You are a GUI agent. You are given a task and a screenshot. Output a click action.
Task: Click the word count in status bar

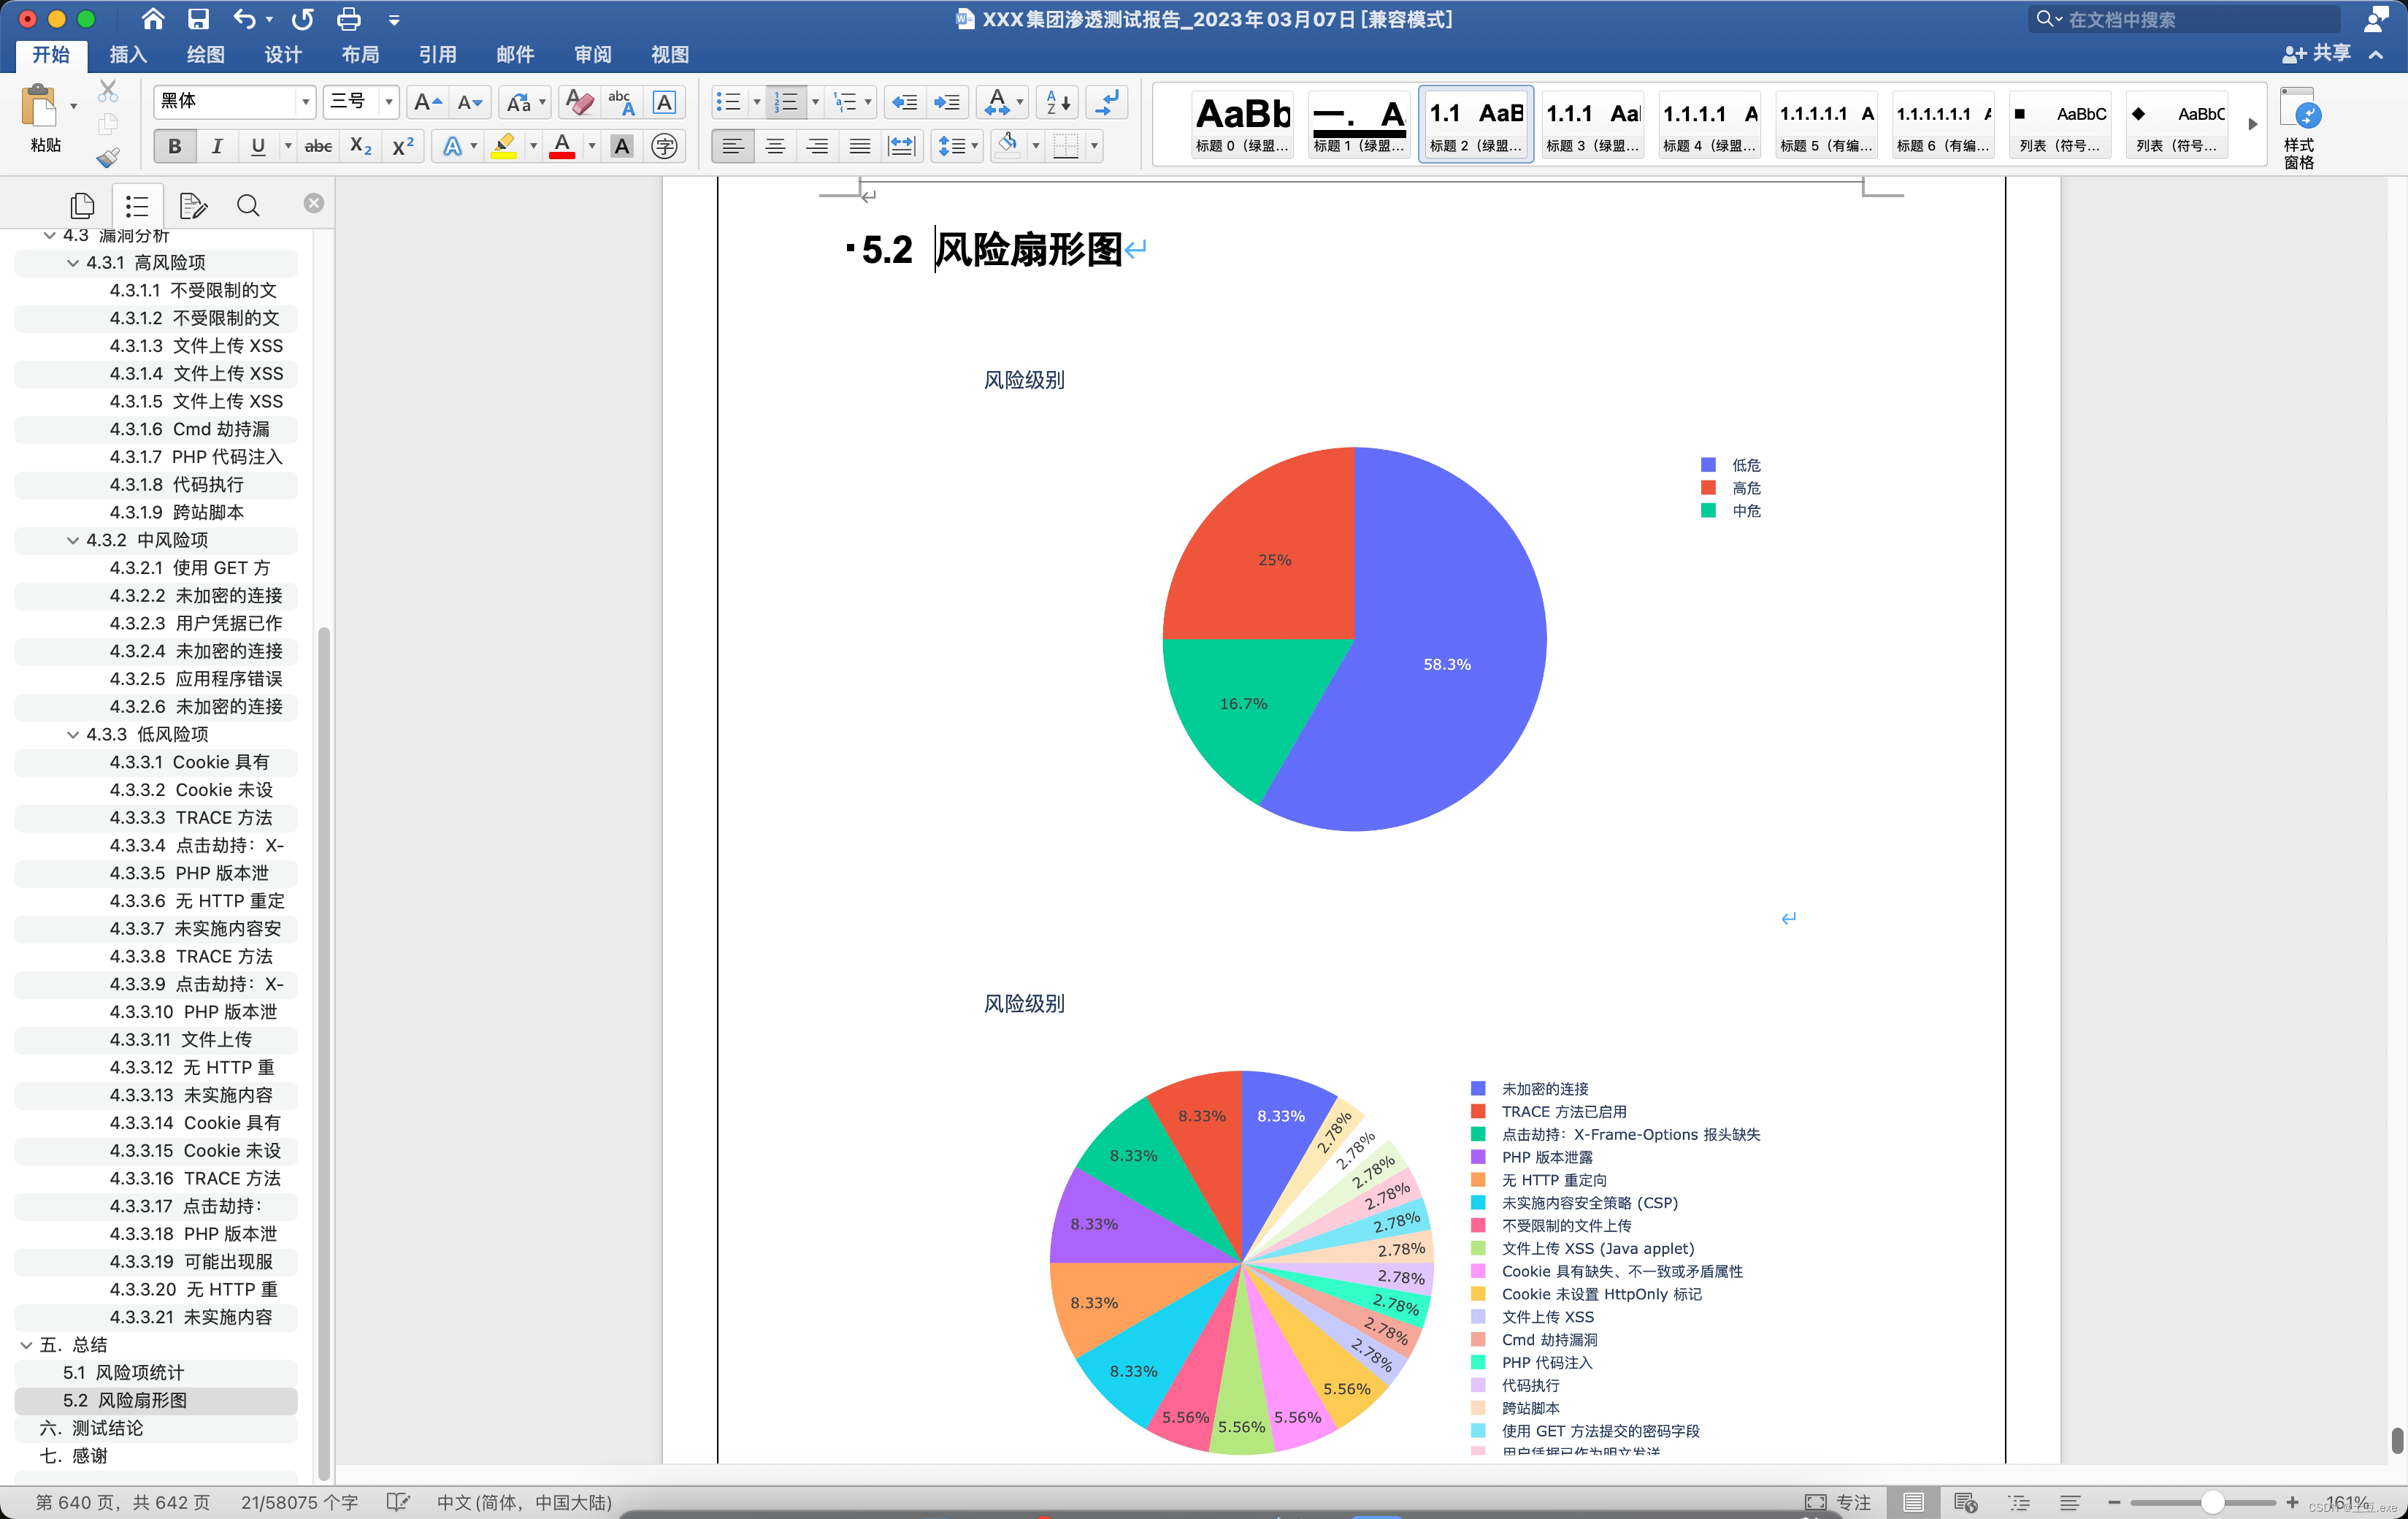click(x=299, y=1502)
